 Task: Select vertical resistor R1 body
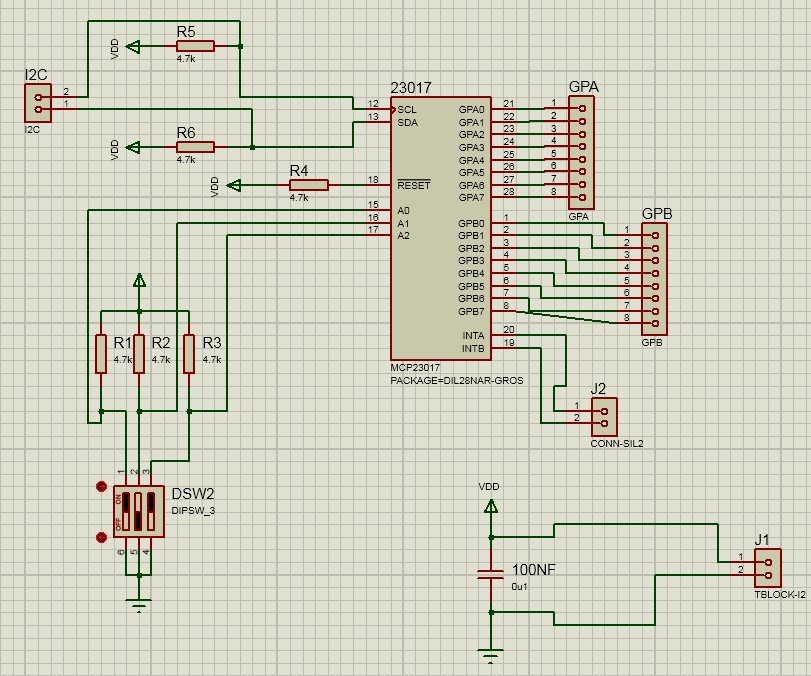[x=101, y=354]
